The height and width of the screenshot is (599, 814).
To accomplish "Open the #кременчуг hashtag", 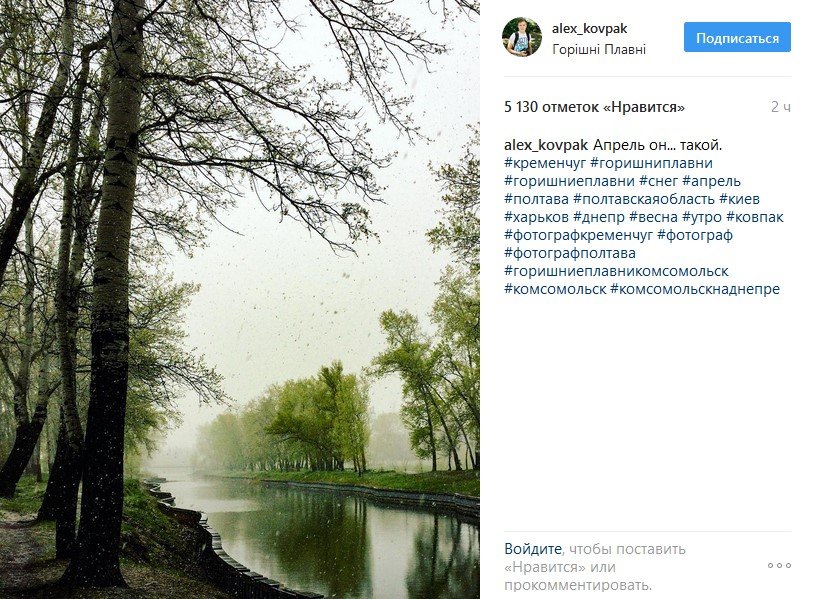I will [x=545, y=163].
